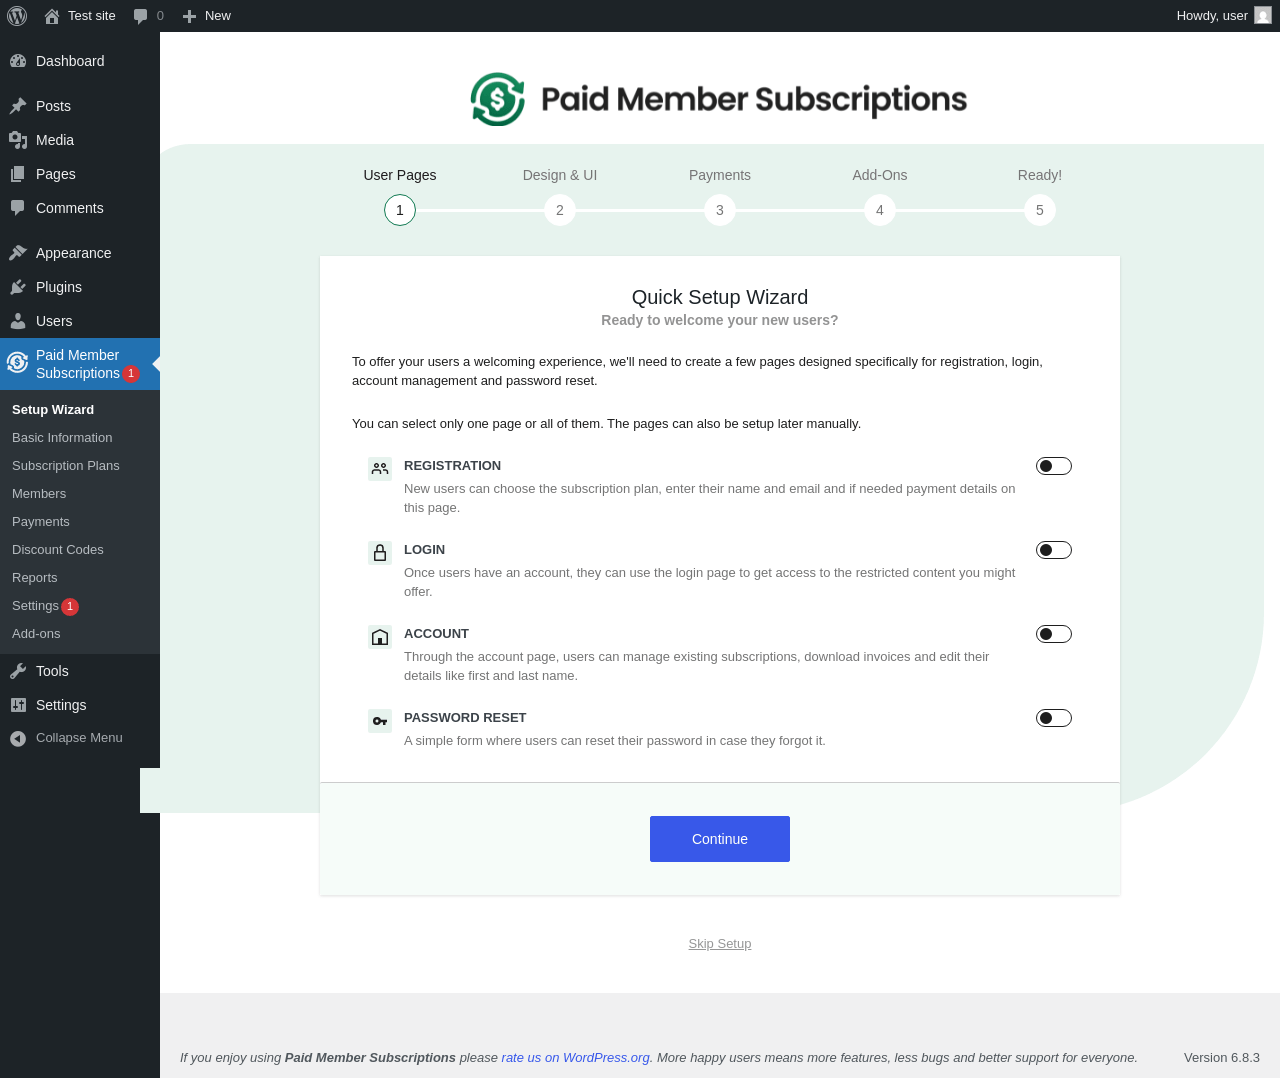Viewport: 1280px width, 1078px height.
Task: Turn on the Login page toggle
Action: coord(1054,550)
